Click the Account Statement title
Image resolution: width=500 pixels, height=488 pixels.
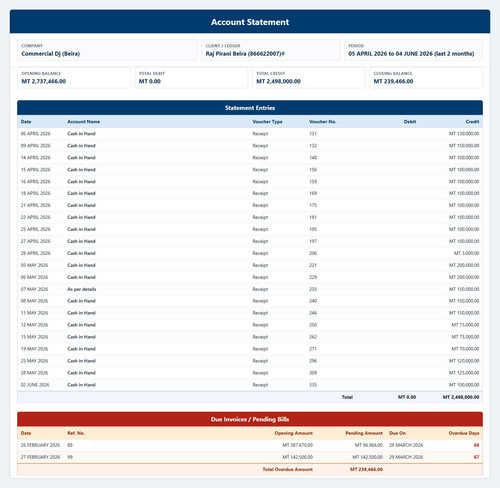click(250, 22)
